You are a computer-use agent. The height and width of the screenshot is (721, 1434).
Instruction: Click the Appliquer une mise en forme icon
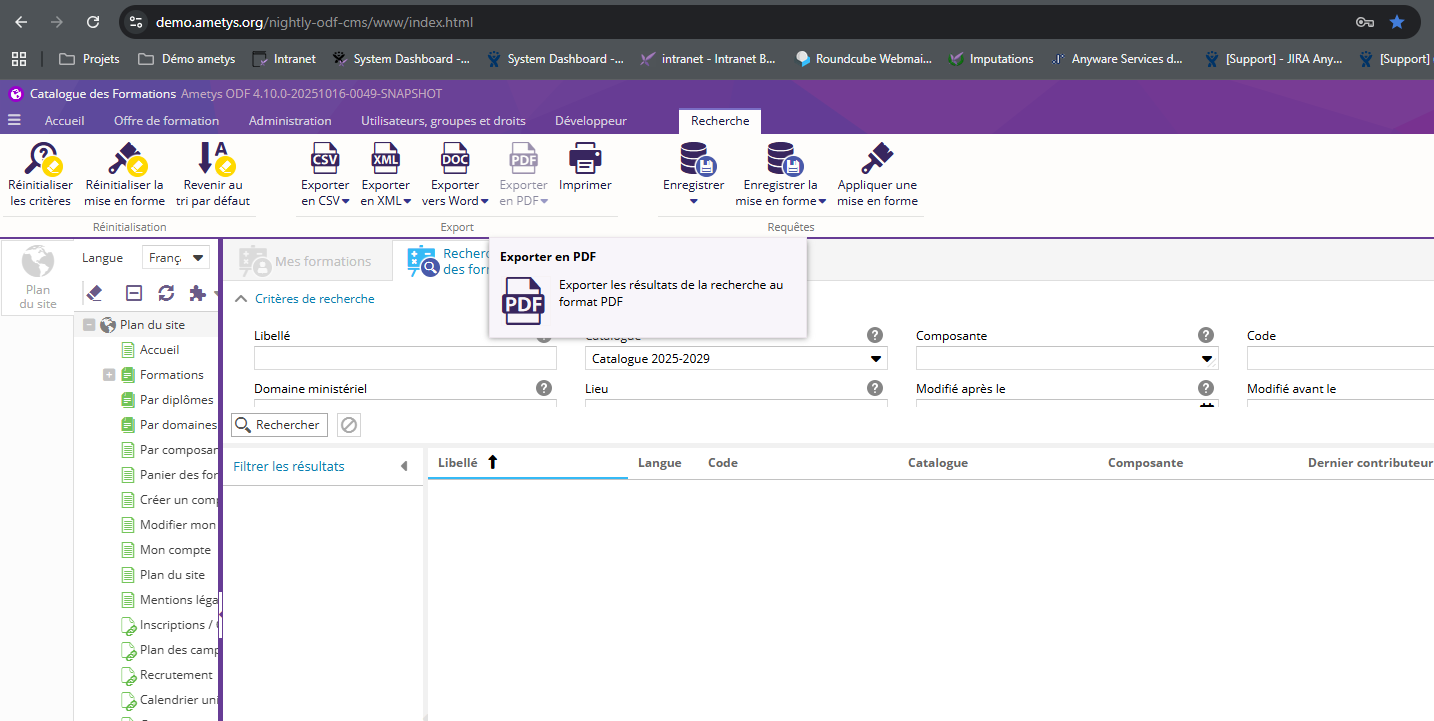click(x=877, y=160)
